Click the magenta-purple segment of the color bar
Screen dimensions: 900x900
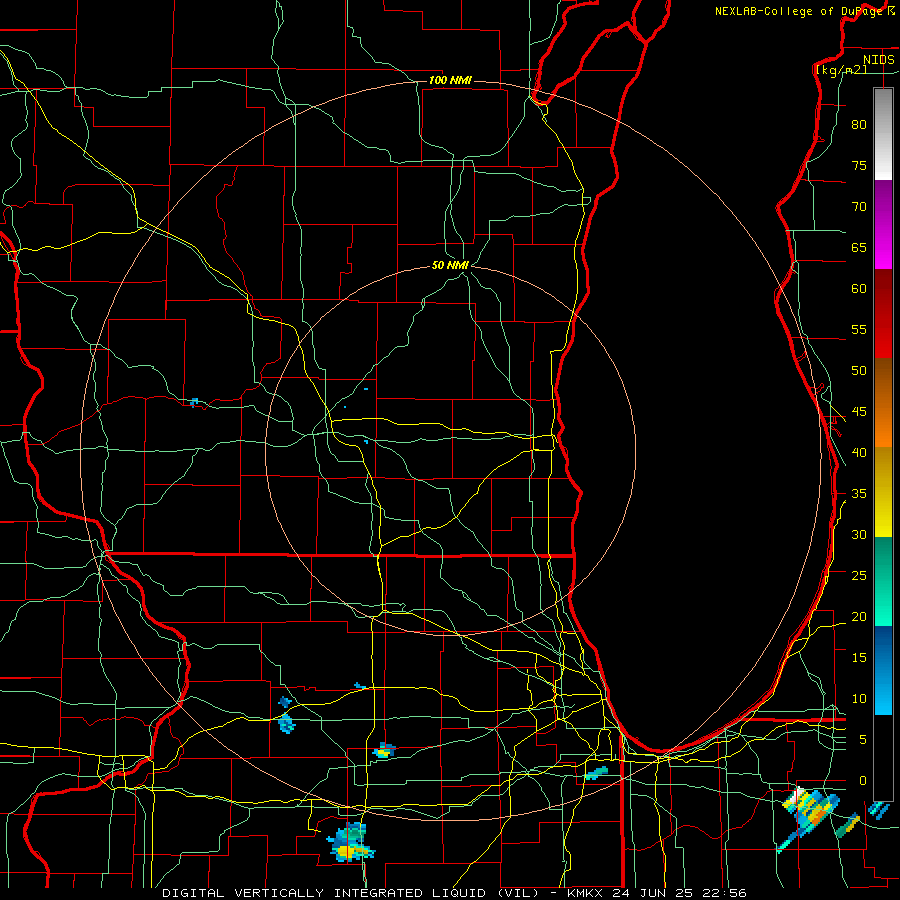click(x=883, y=225)
